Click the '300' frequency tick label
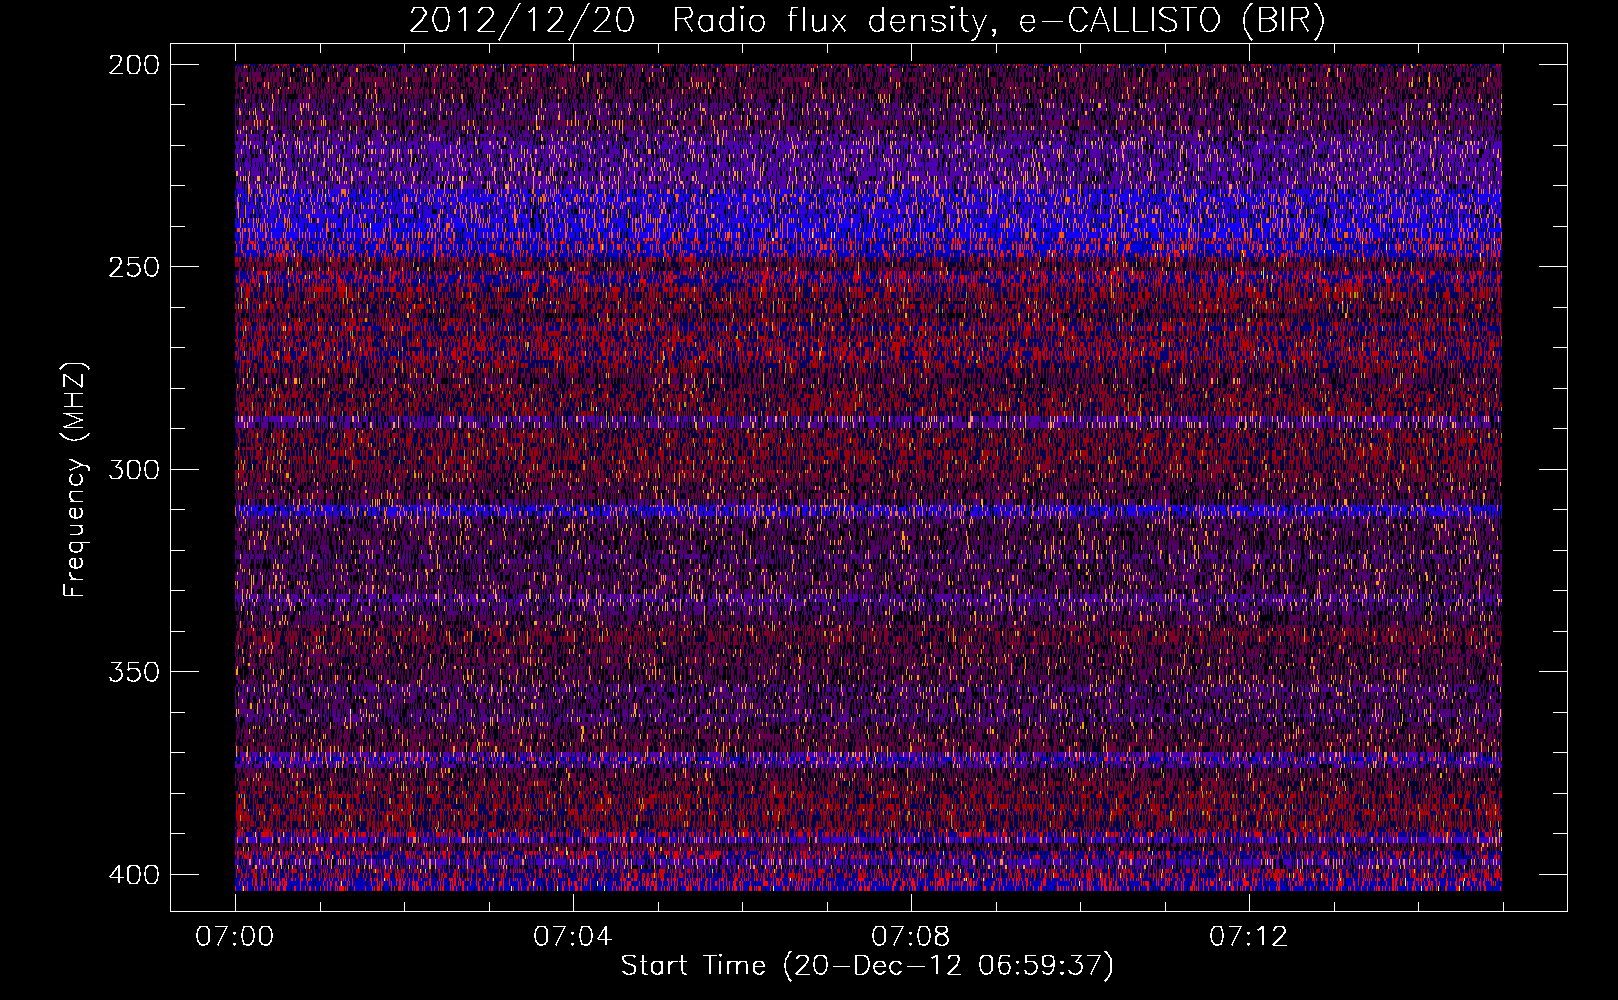1618x1000 pixels. 134,469
